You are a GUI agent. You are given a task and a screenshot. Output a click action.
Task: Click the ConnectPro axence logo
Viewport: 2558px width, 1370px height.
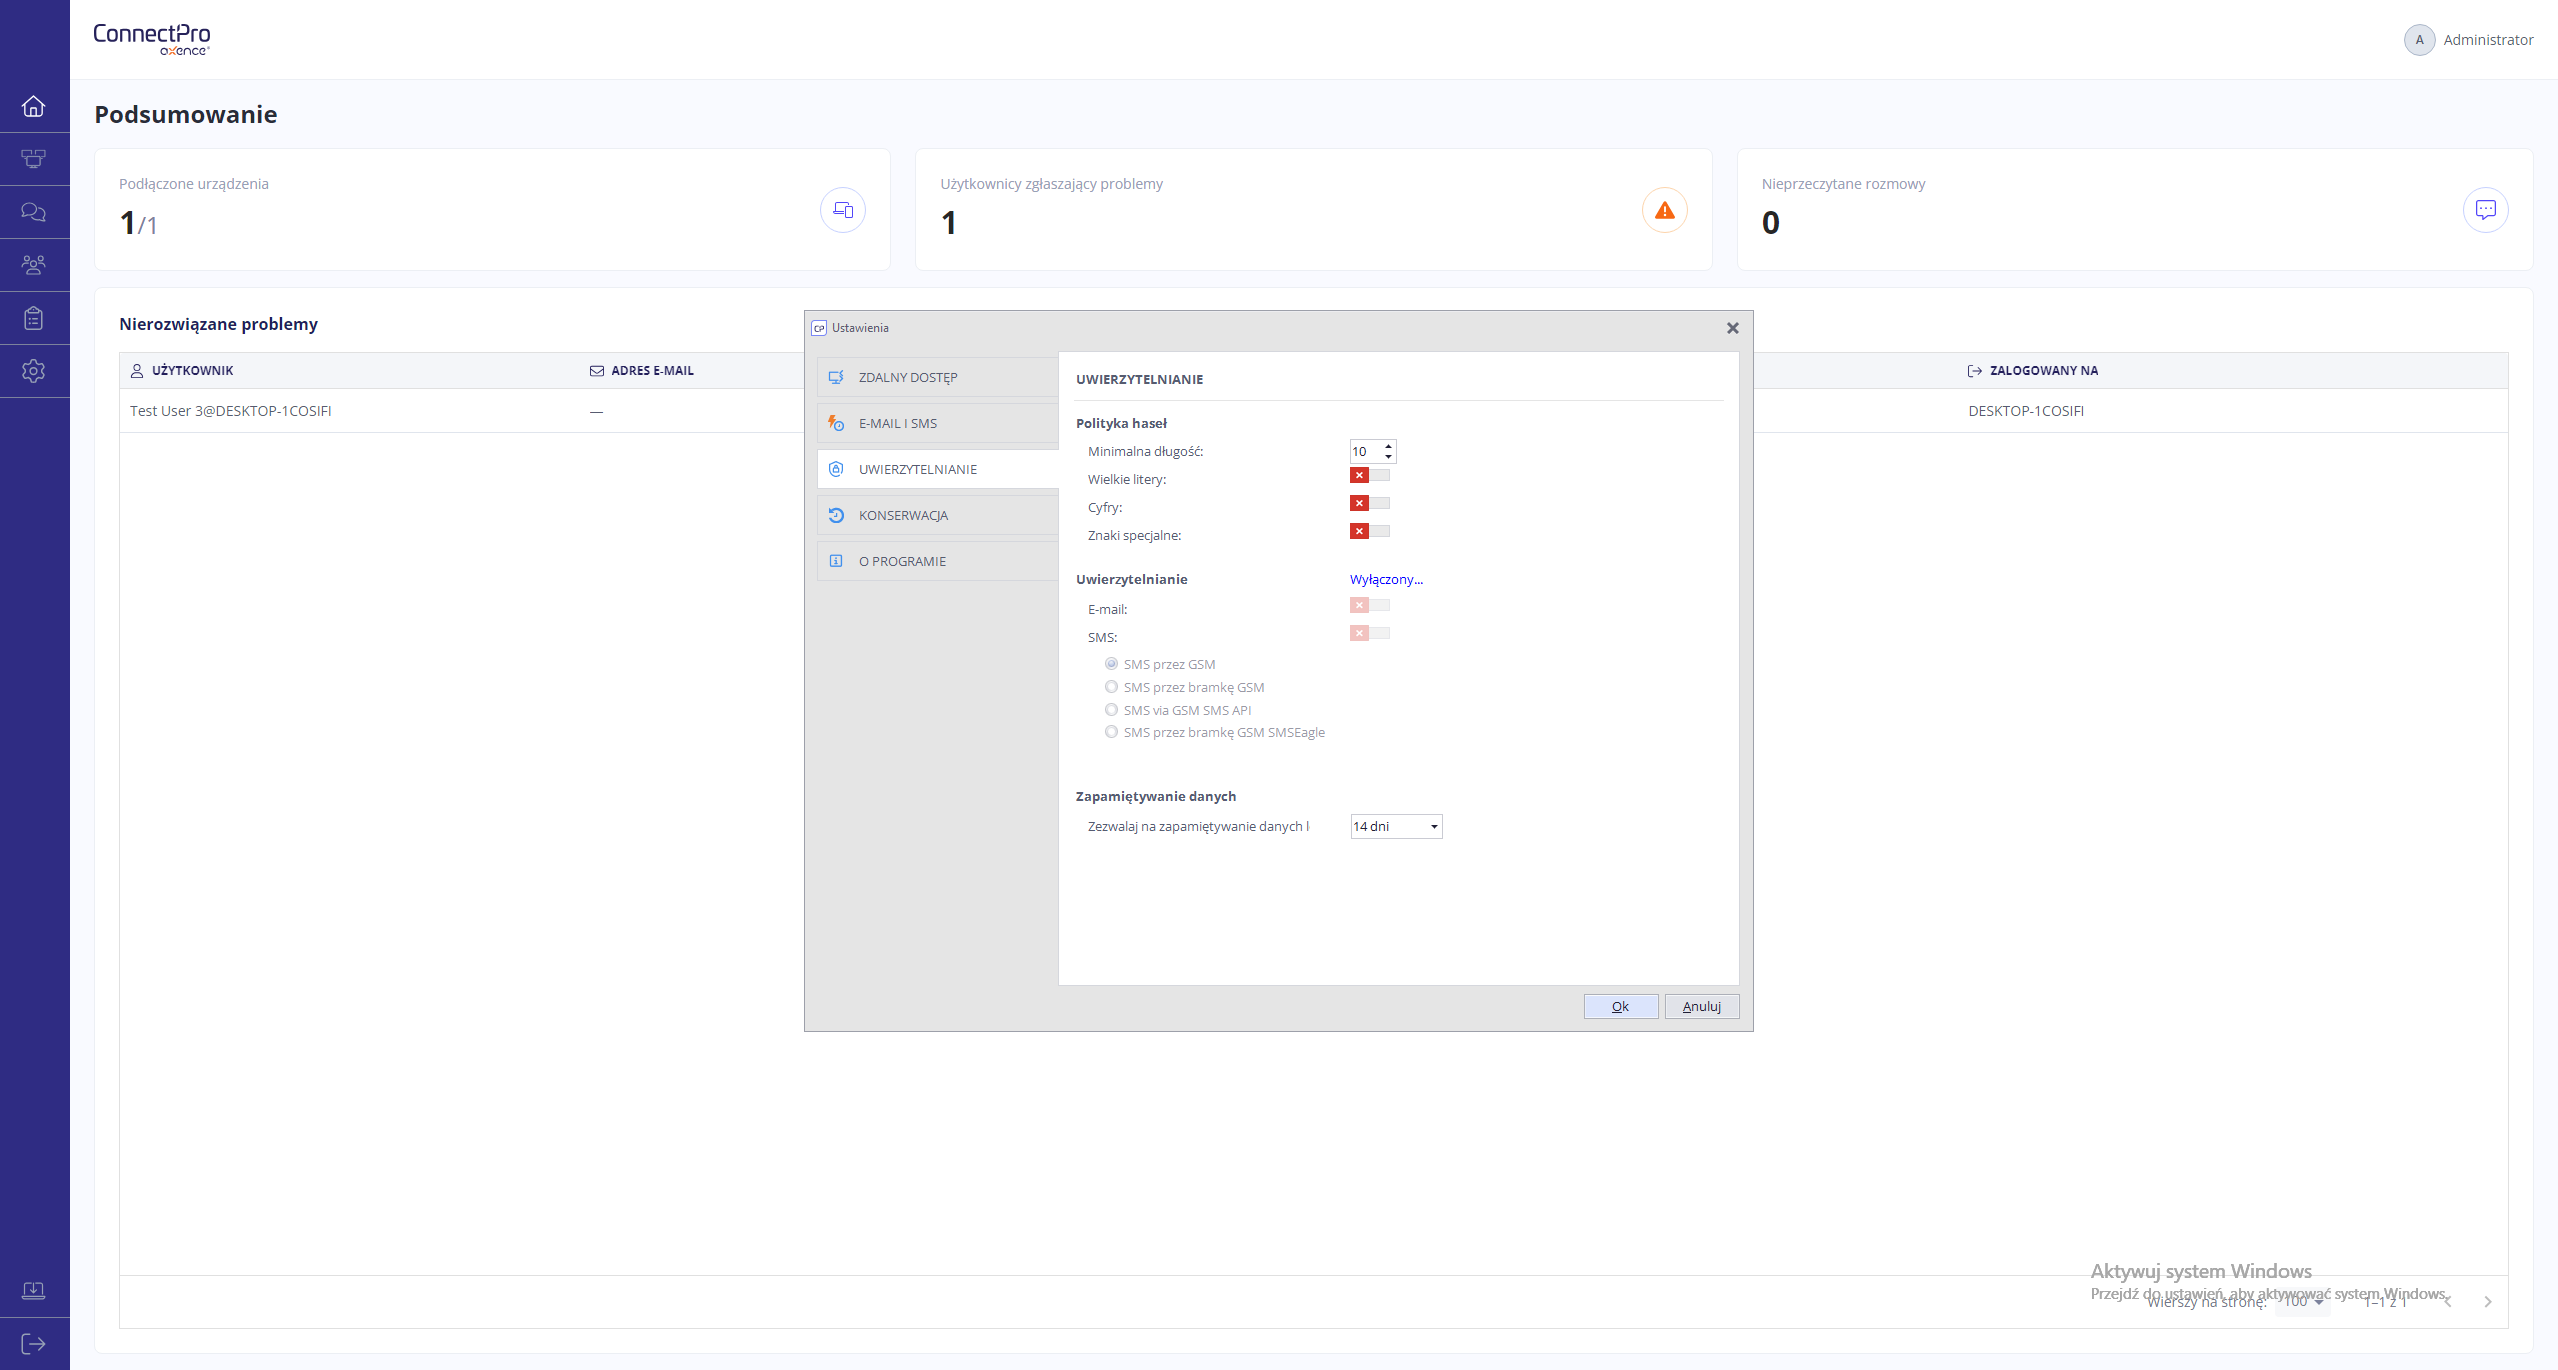pos(152,39)
